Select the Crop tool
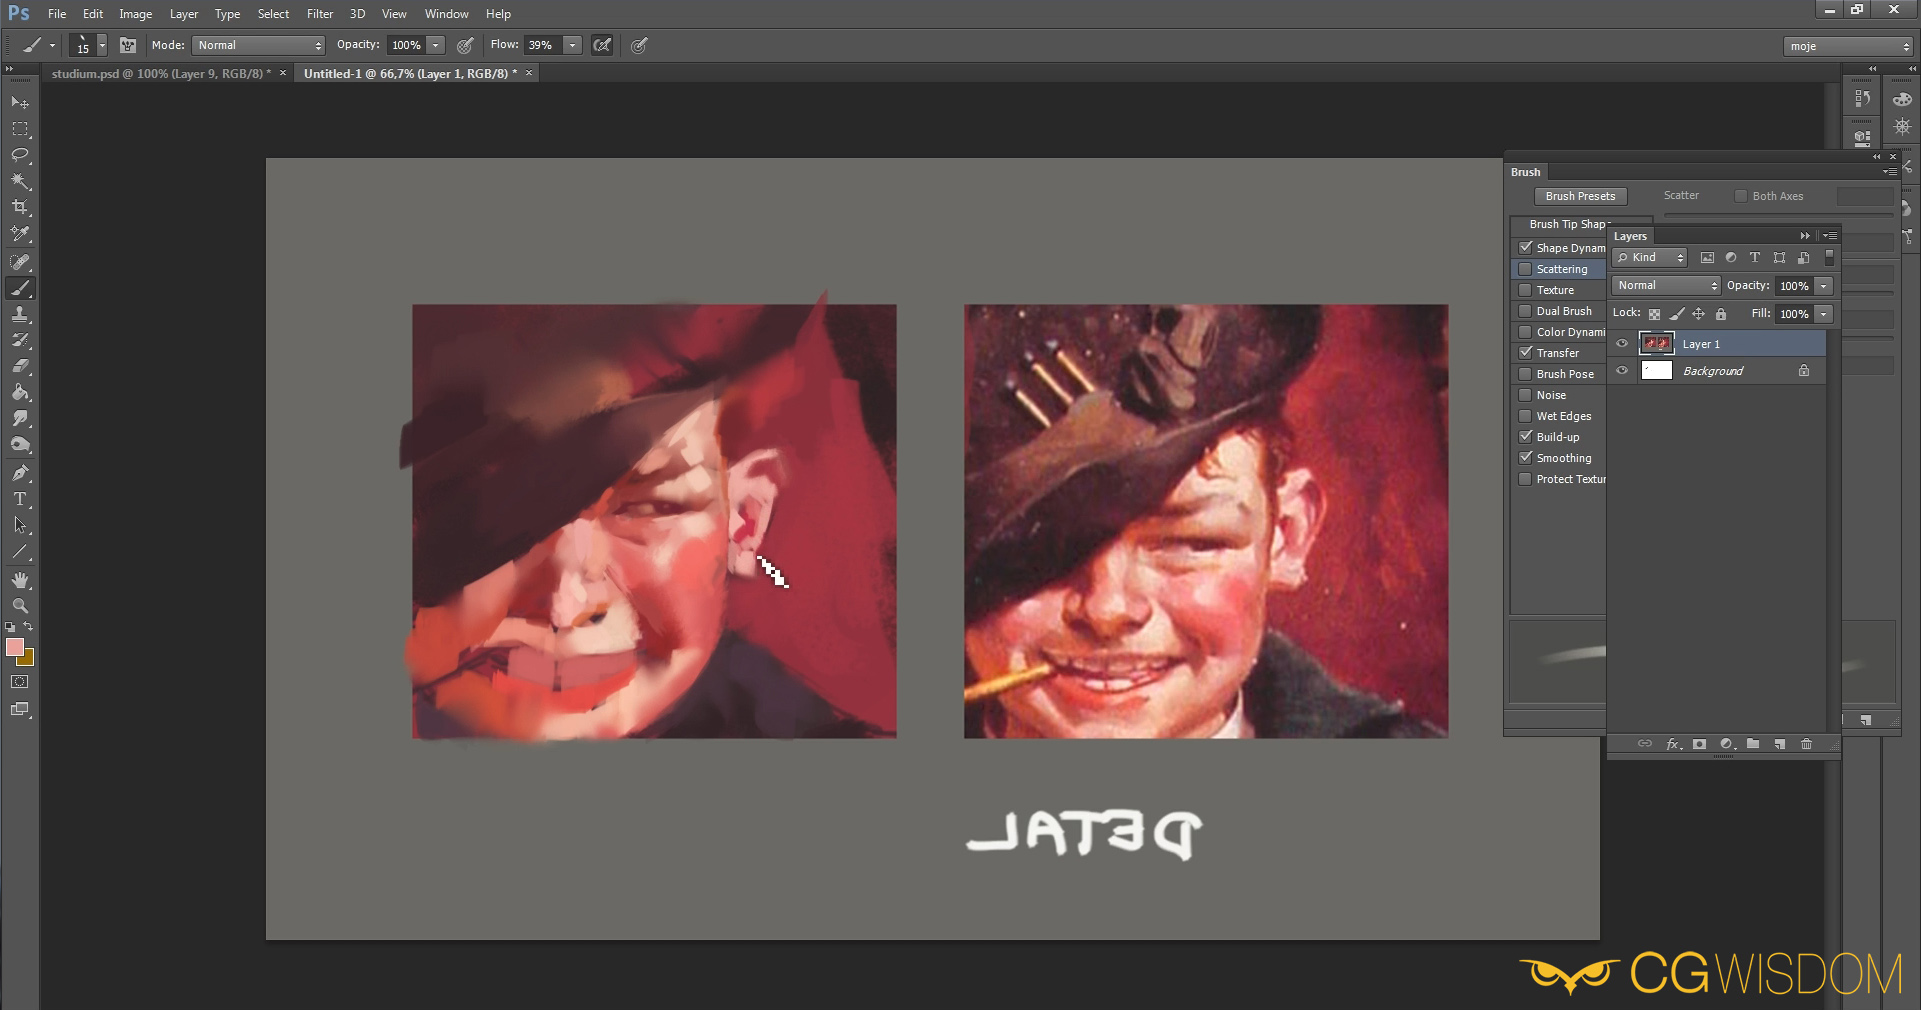The height and width of the screenshot is (1010, 1921). click(x=20, y=207)
